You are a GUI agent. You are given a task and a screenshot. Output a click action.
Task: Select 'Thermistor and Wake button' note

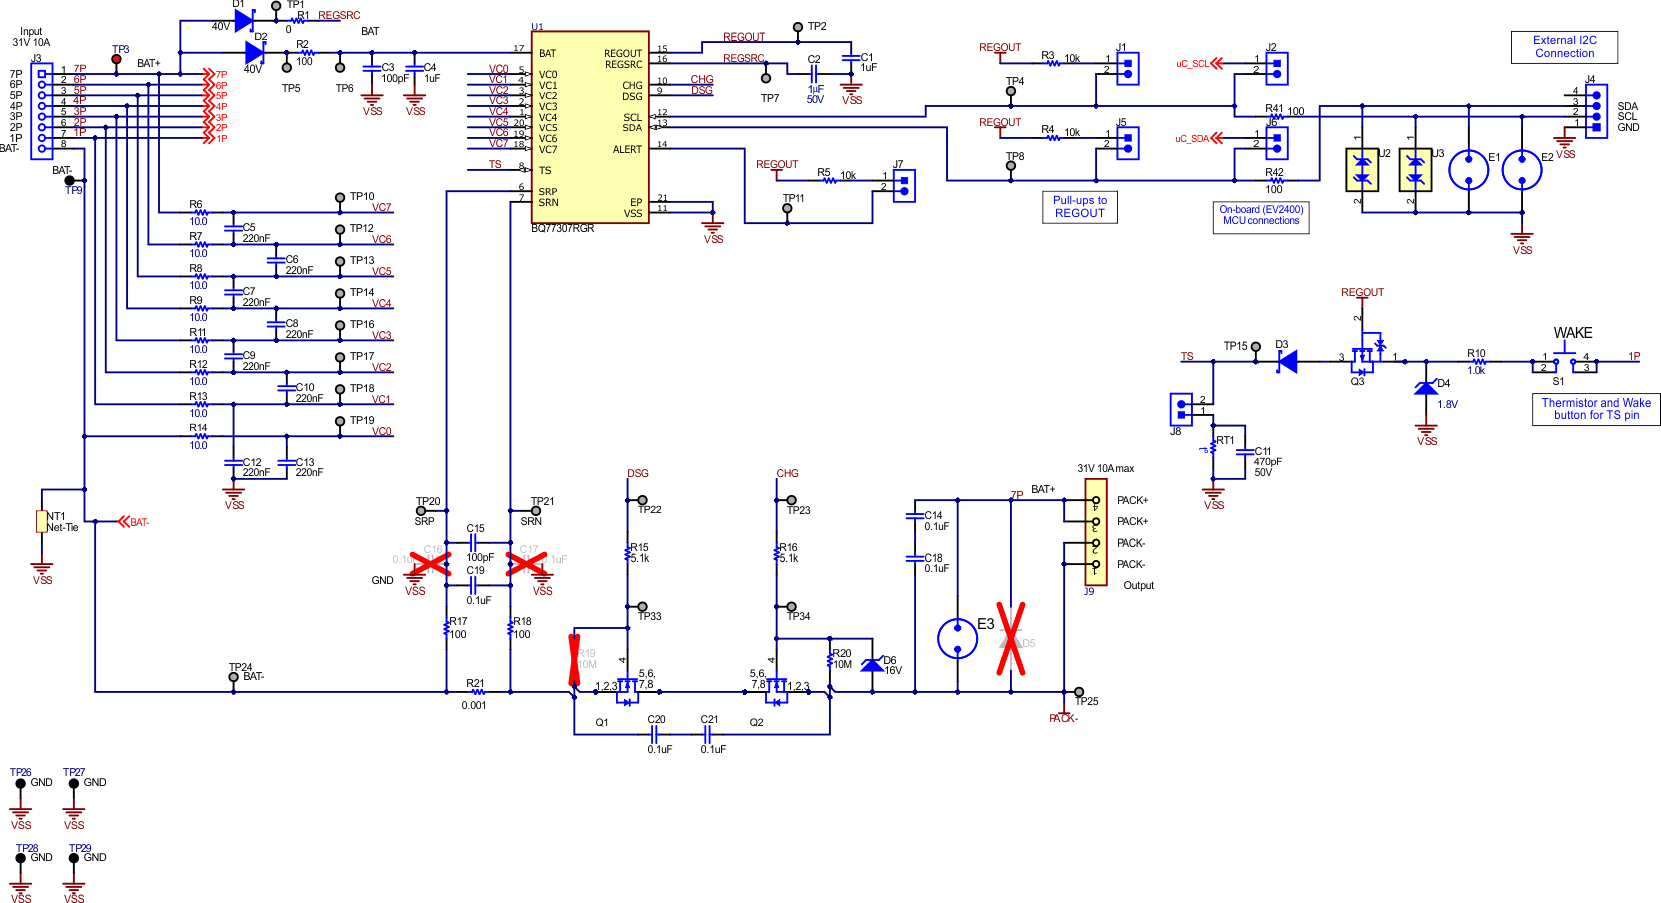tap(1596, 409)
